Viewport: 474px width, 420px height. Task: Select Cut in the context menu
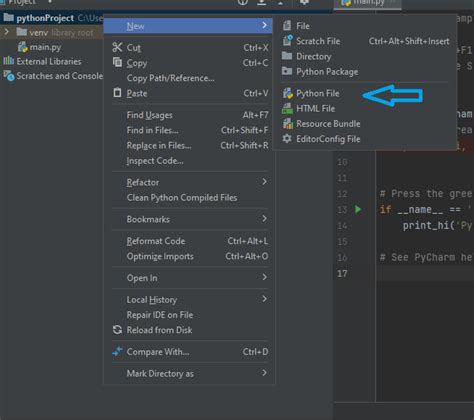(x=190, y=48)
